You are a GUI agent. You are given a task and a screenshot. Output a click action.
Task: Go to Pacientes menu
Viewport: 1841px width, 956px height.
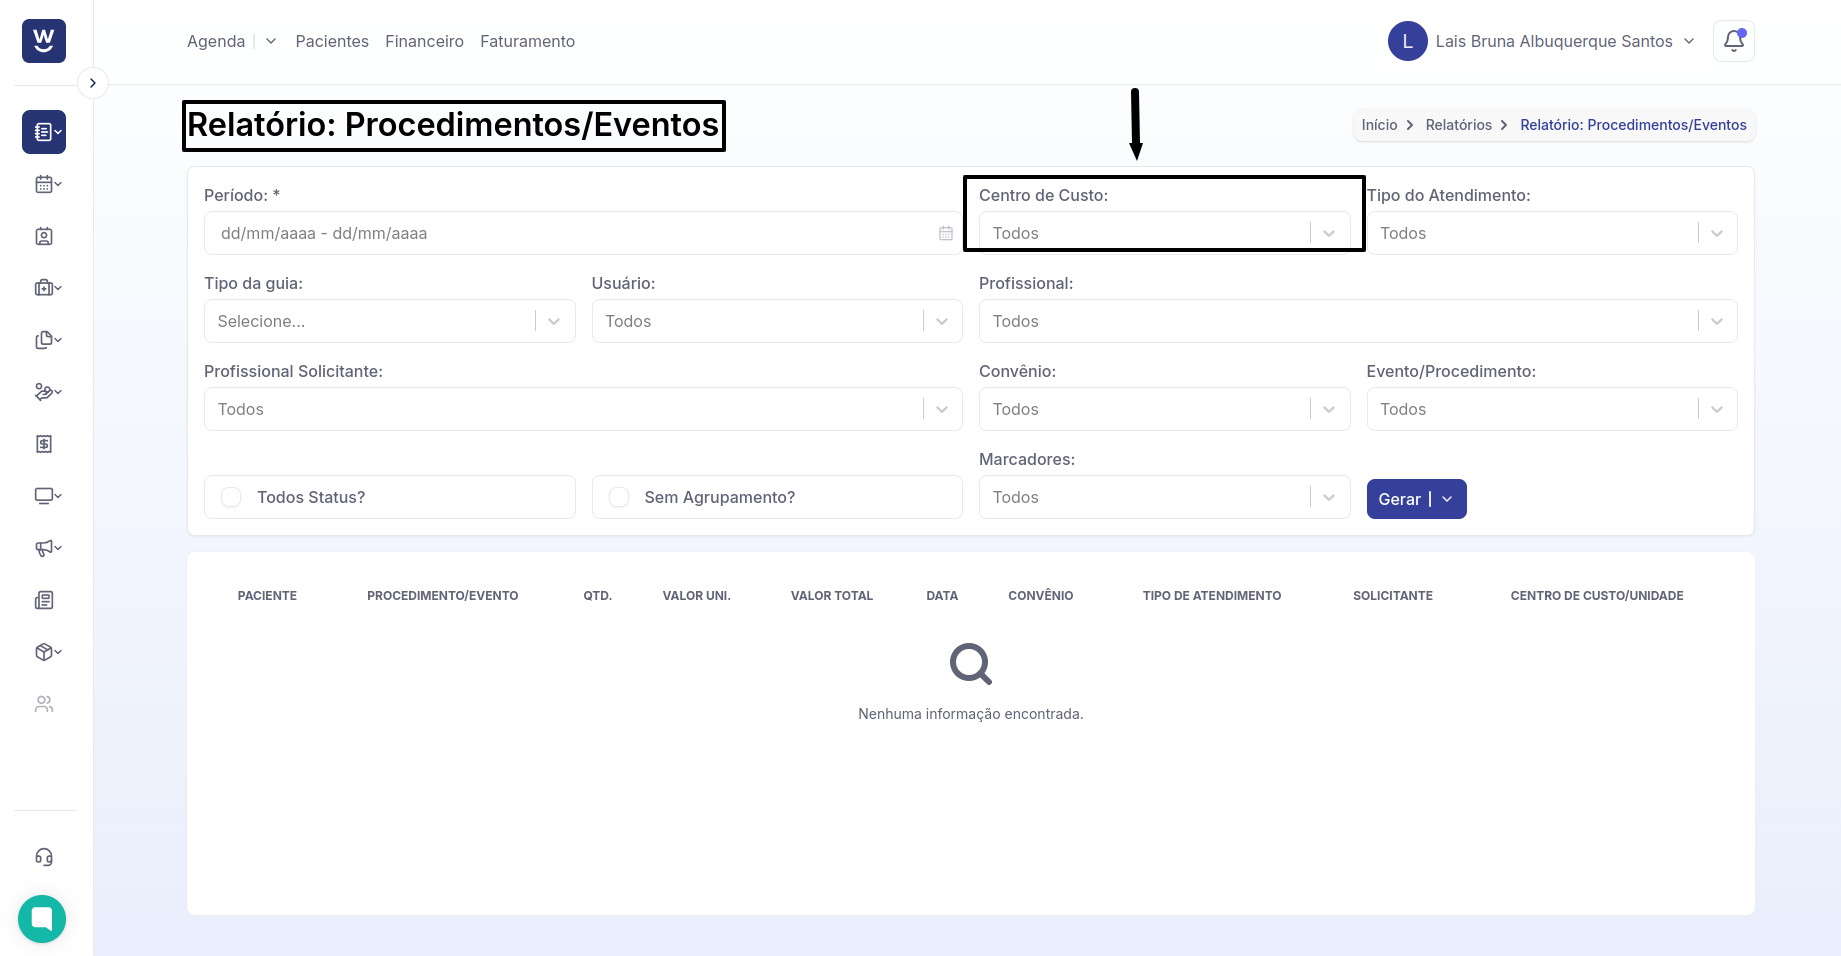pos(332,41)
